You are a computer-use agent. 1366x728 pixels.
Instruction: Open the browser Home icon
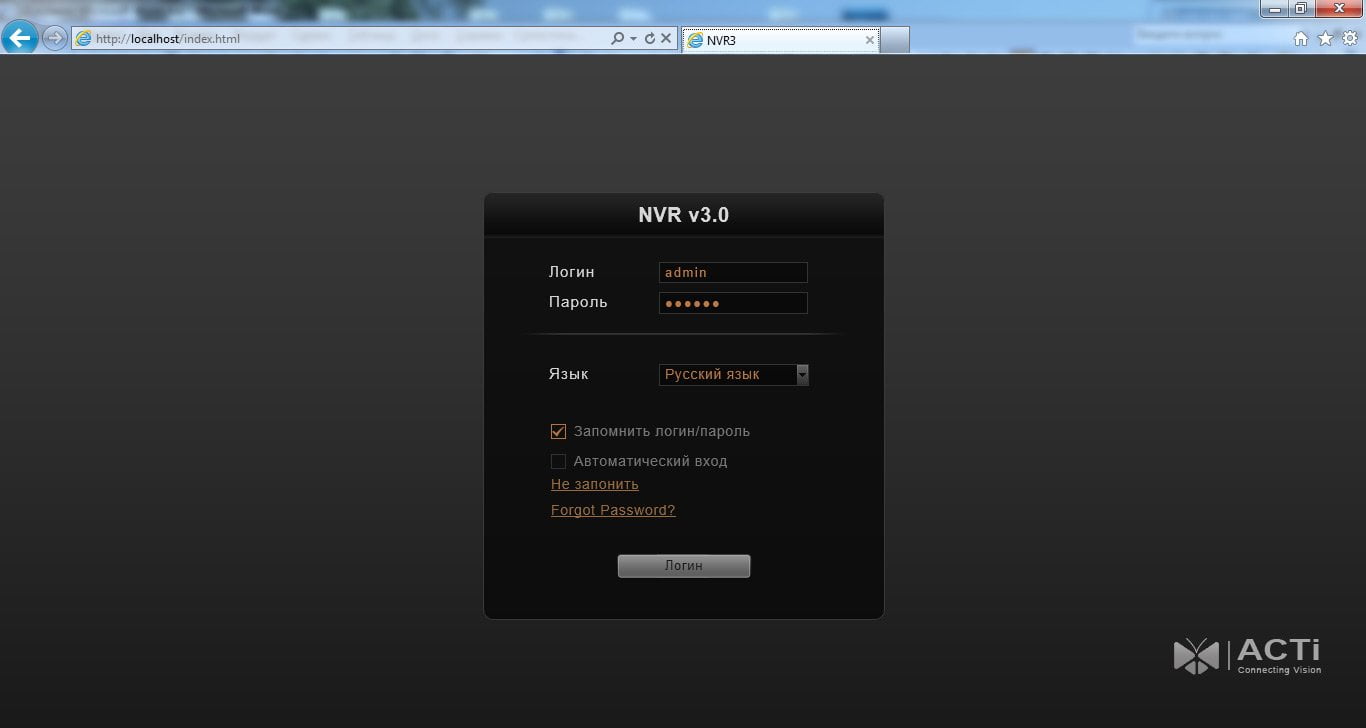(1301, 39)
